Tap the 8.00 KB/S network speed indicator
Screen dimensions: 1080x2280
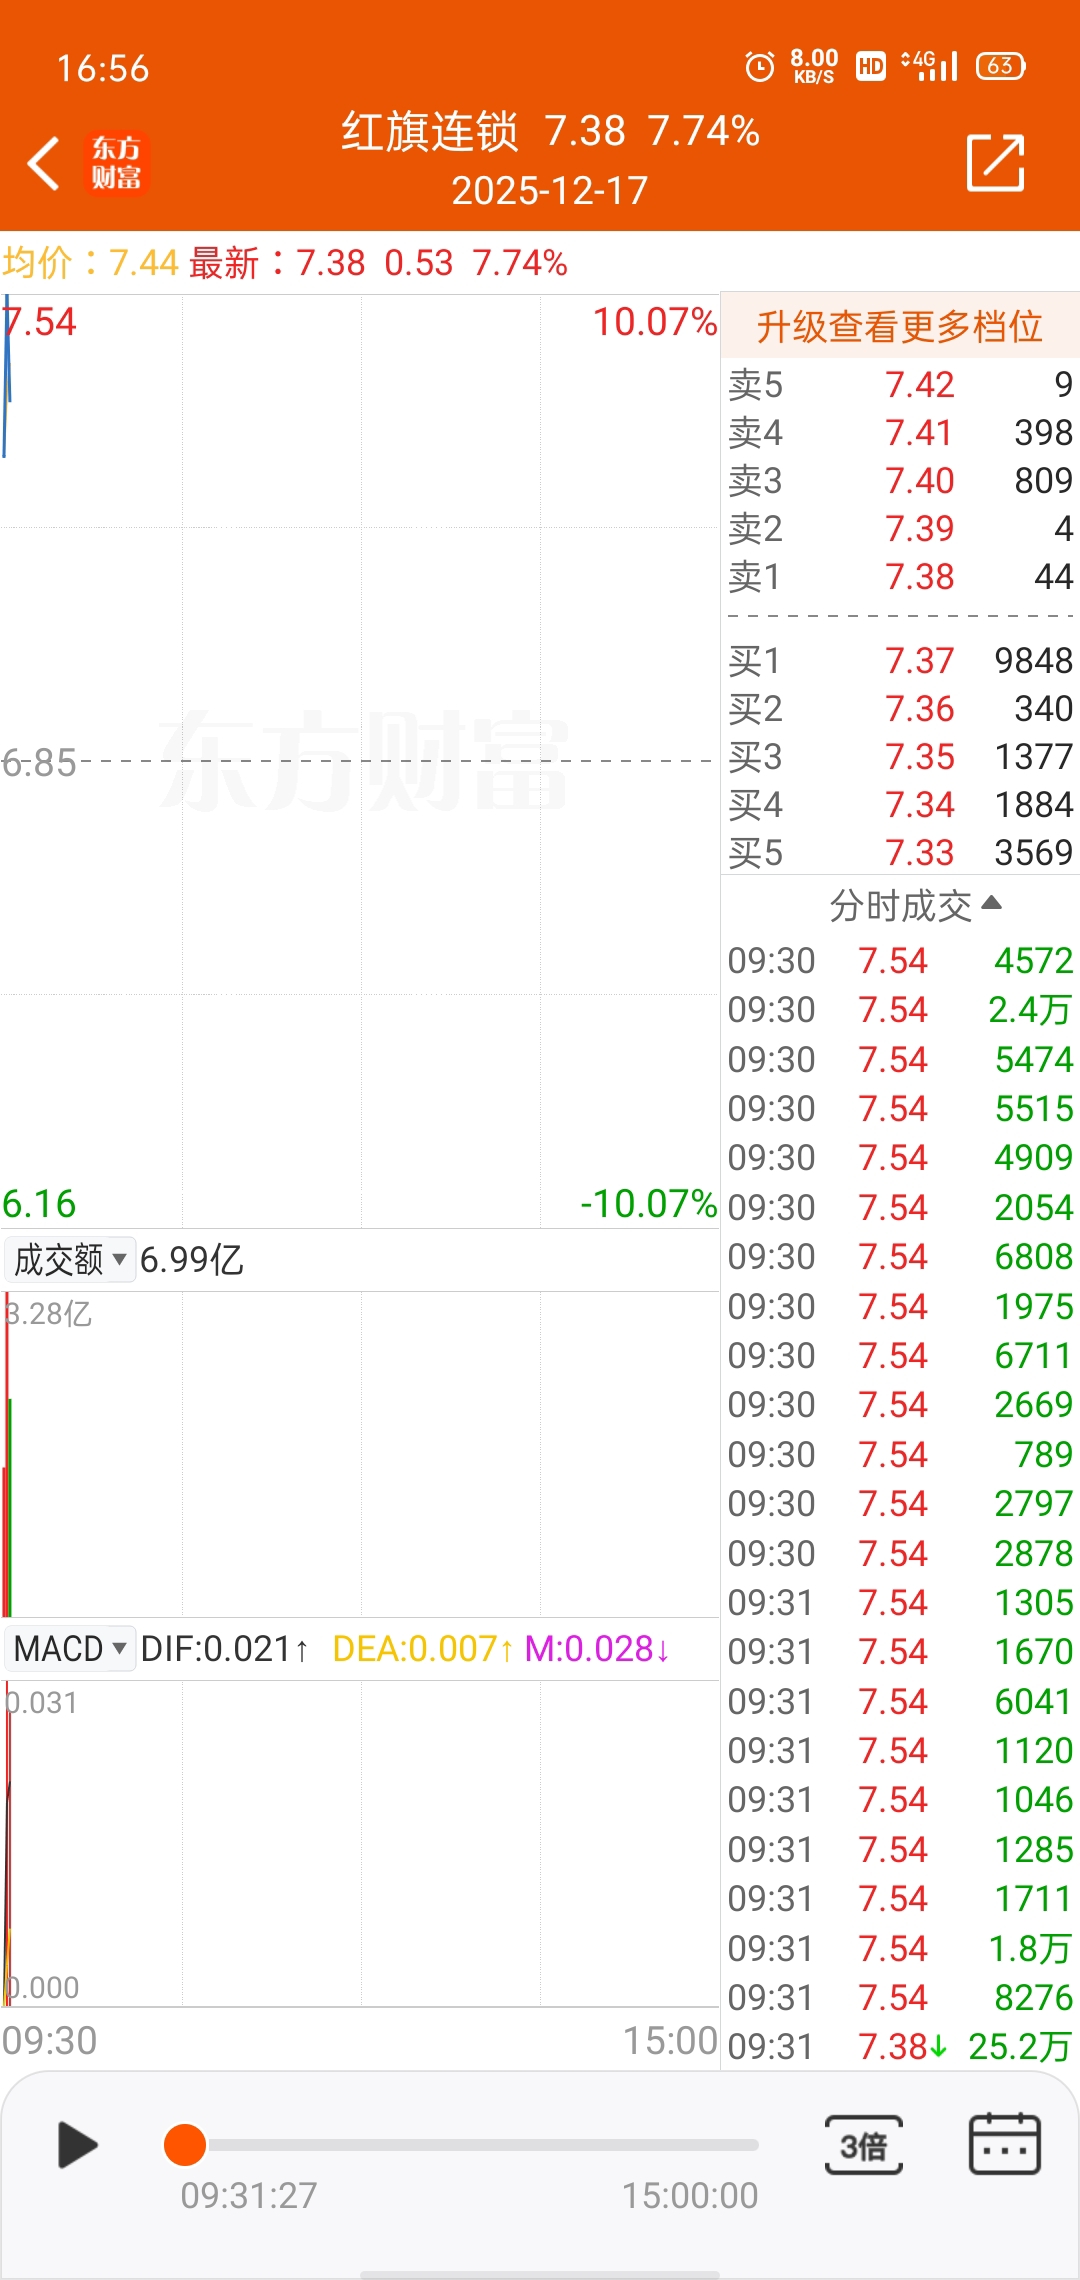tap(814, 66)
